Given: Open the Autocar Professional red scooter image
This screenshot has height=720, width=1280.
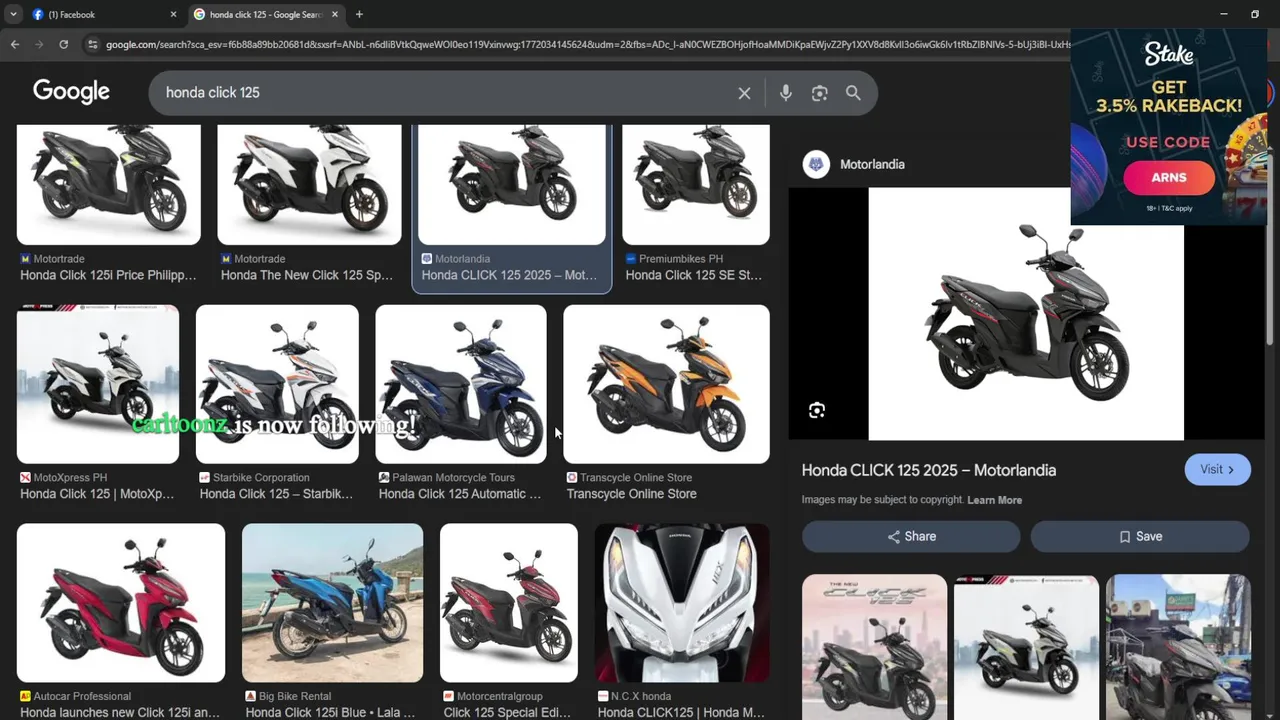Looking at the screenshot, I should [121, 603].
